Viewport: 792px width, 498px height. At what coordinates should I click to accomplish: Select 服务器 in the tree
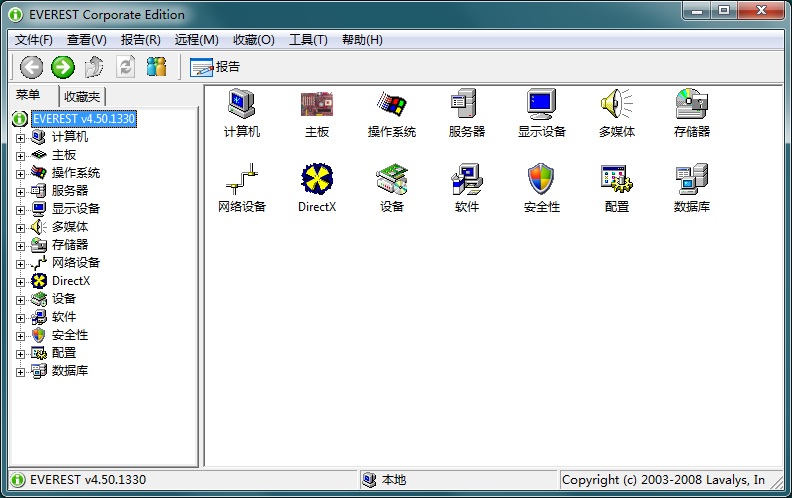coord(70,191)
